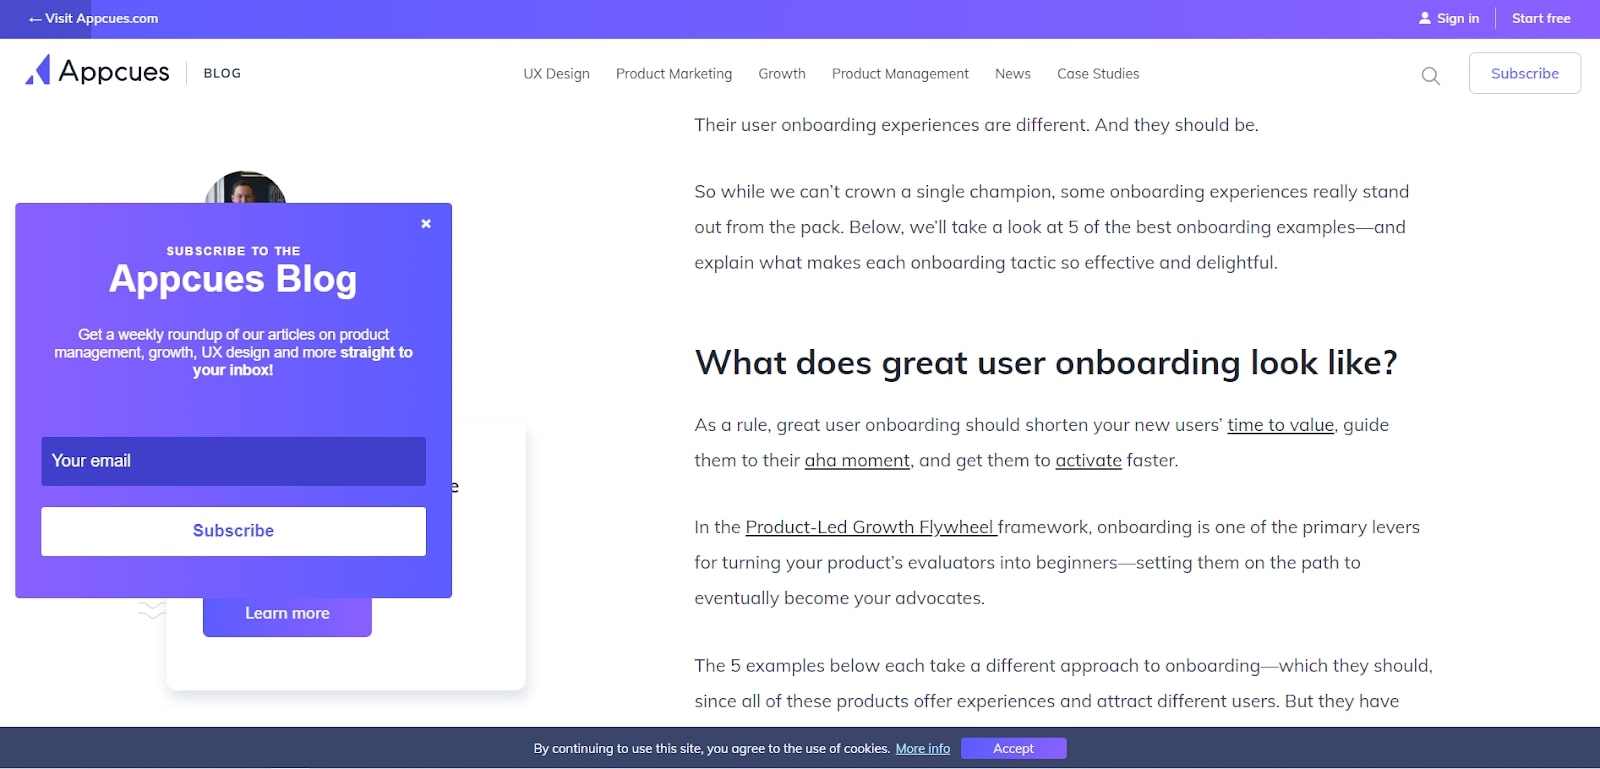Go to the Growth category
Screen dimensions: 1600x769
[x=781, y=74]
